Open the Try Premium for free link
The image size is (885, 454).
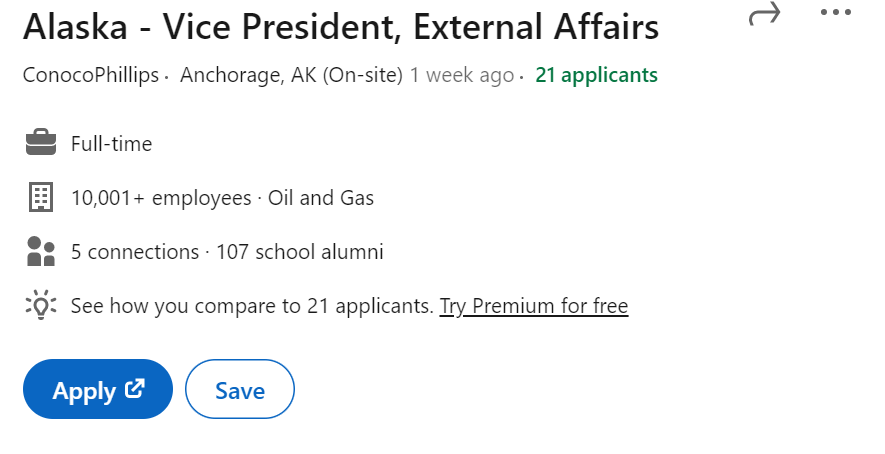[533, 306]
